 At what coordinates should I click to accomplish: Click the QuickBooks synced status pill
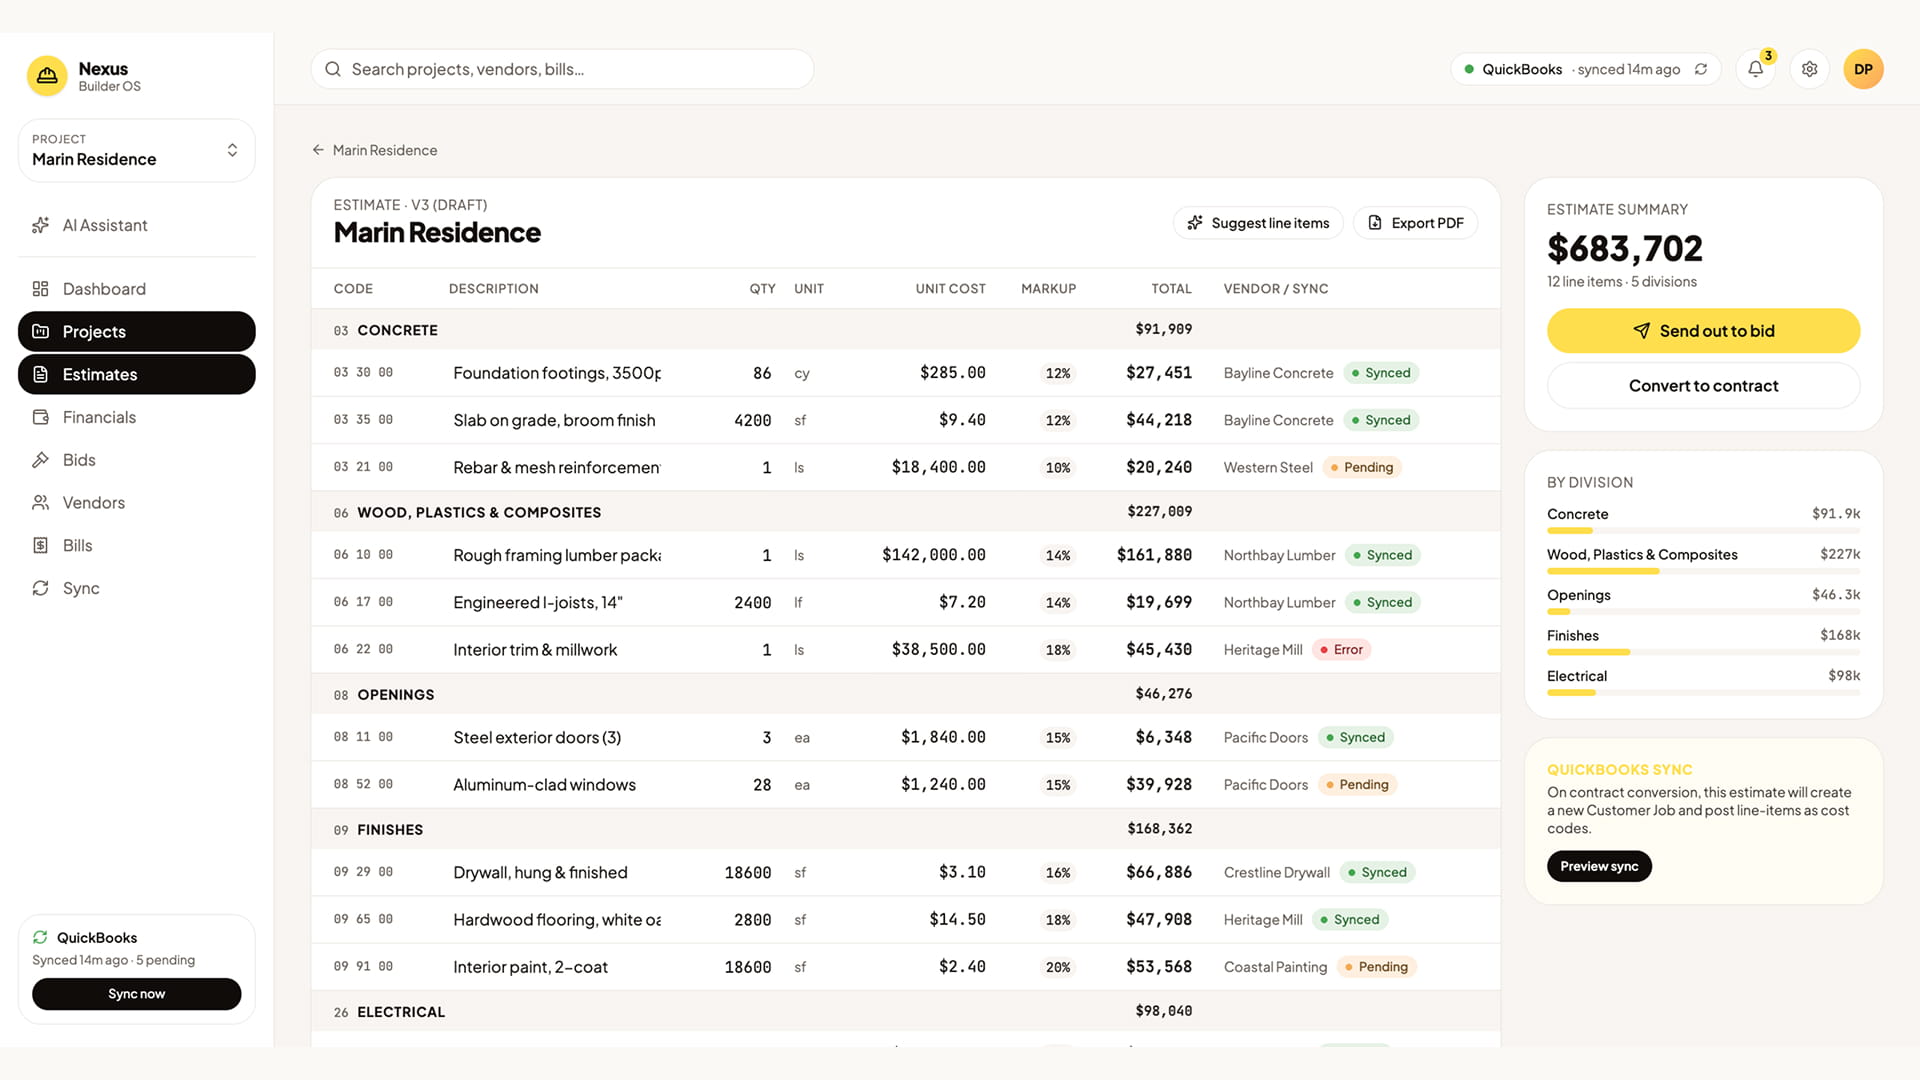pyautogui.click(x=1586, y=69)
